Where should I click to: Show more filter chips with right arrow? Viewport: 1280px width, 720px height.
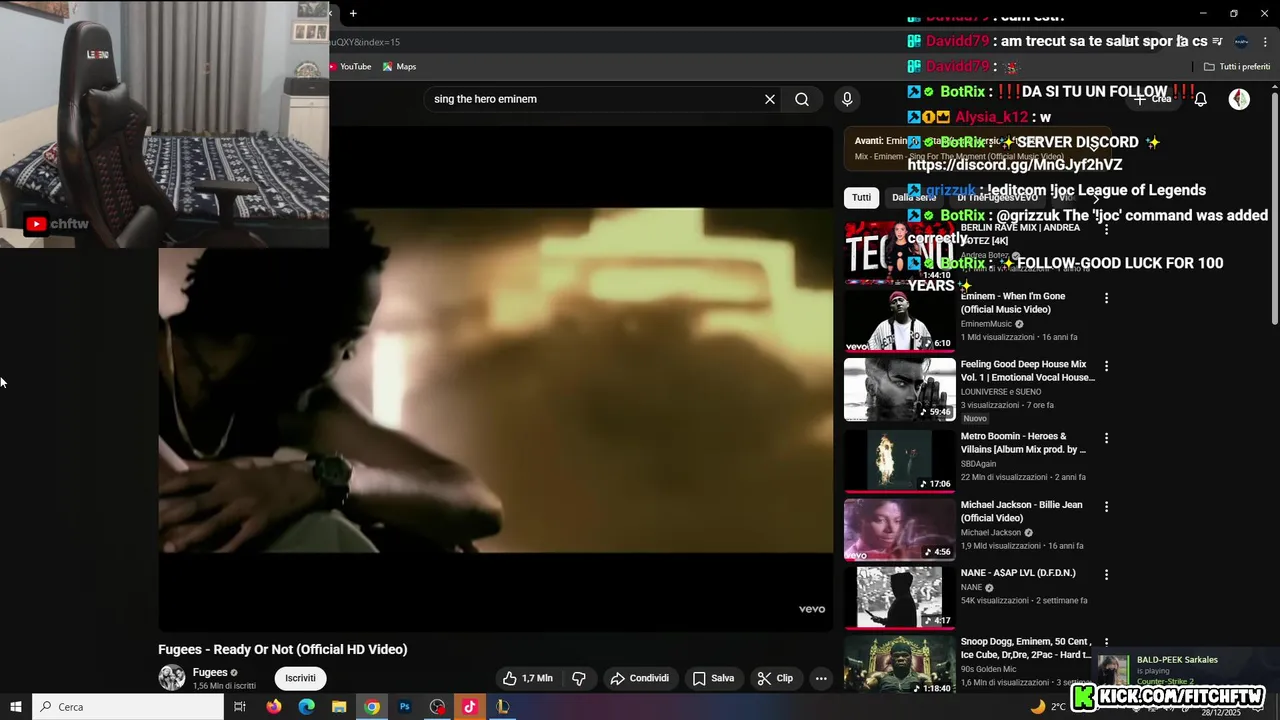point(1096,197)
